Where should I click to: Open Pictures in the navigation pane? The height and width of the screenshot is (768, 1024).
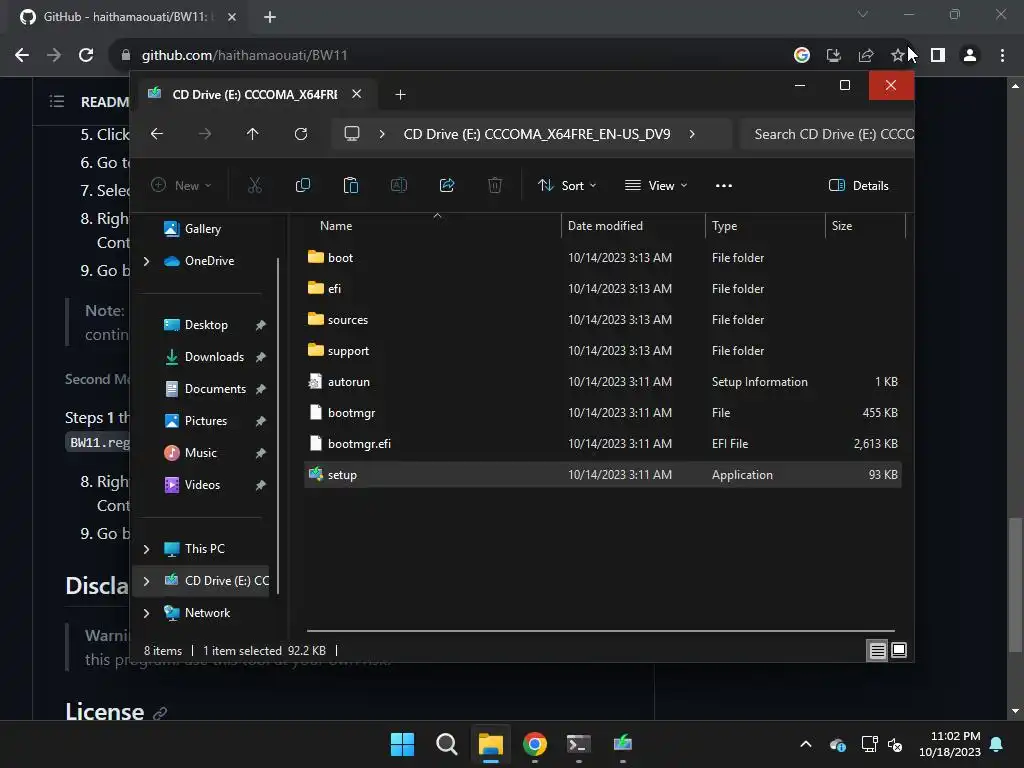tap(206, 421)
